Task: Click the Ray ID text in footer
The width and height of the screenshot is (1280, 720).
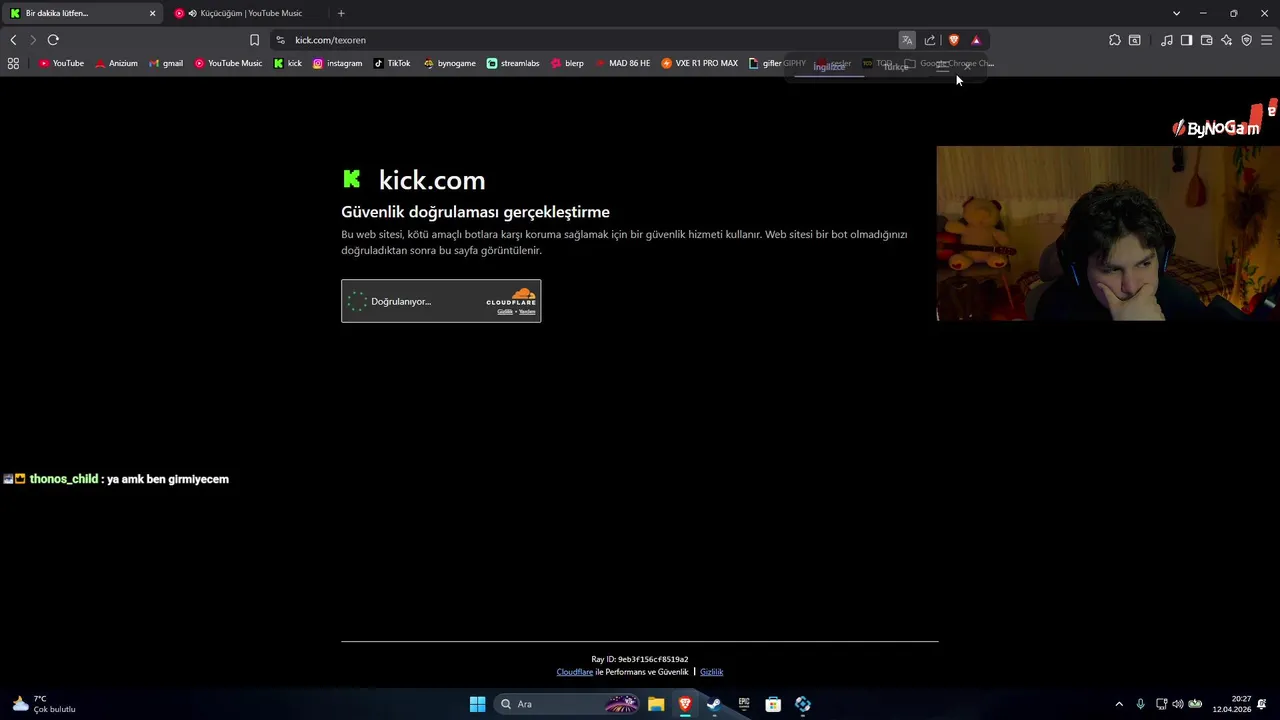Action: tap(640, 659)
